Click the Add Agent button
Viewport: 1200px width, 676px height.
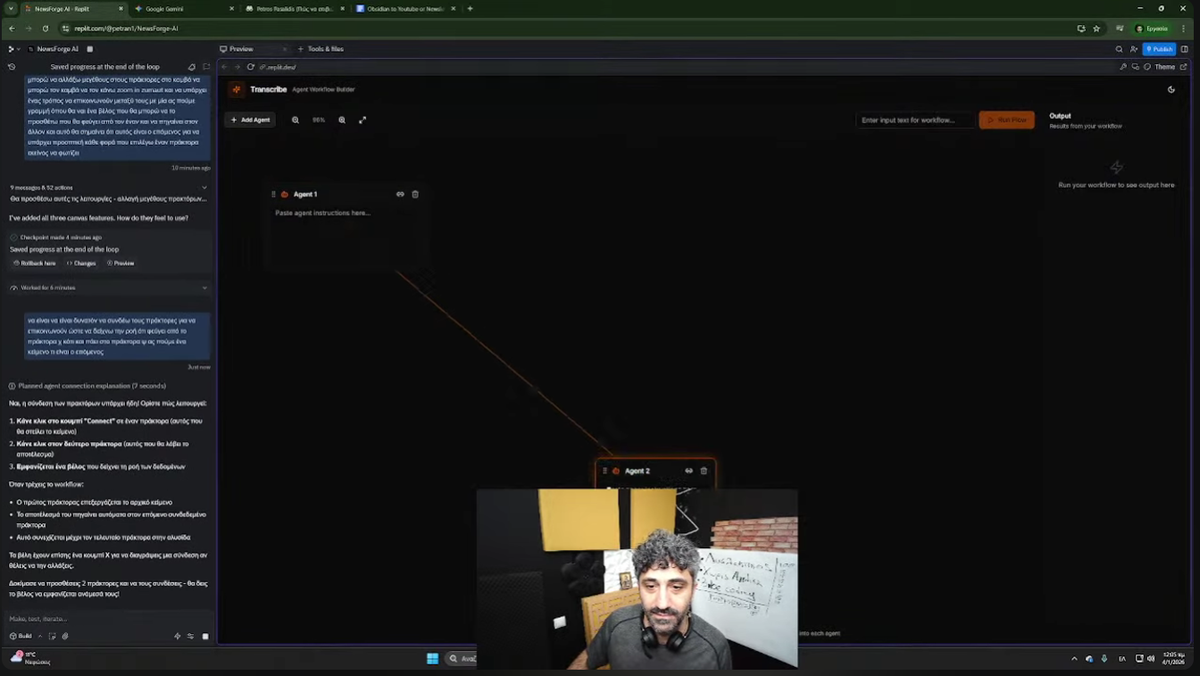coord(250,120)
